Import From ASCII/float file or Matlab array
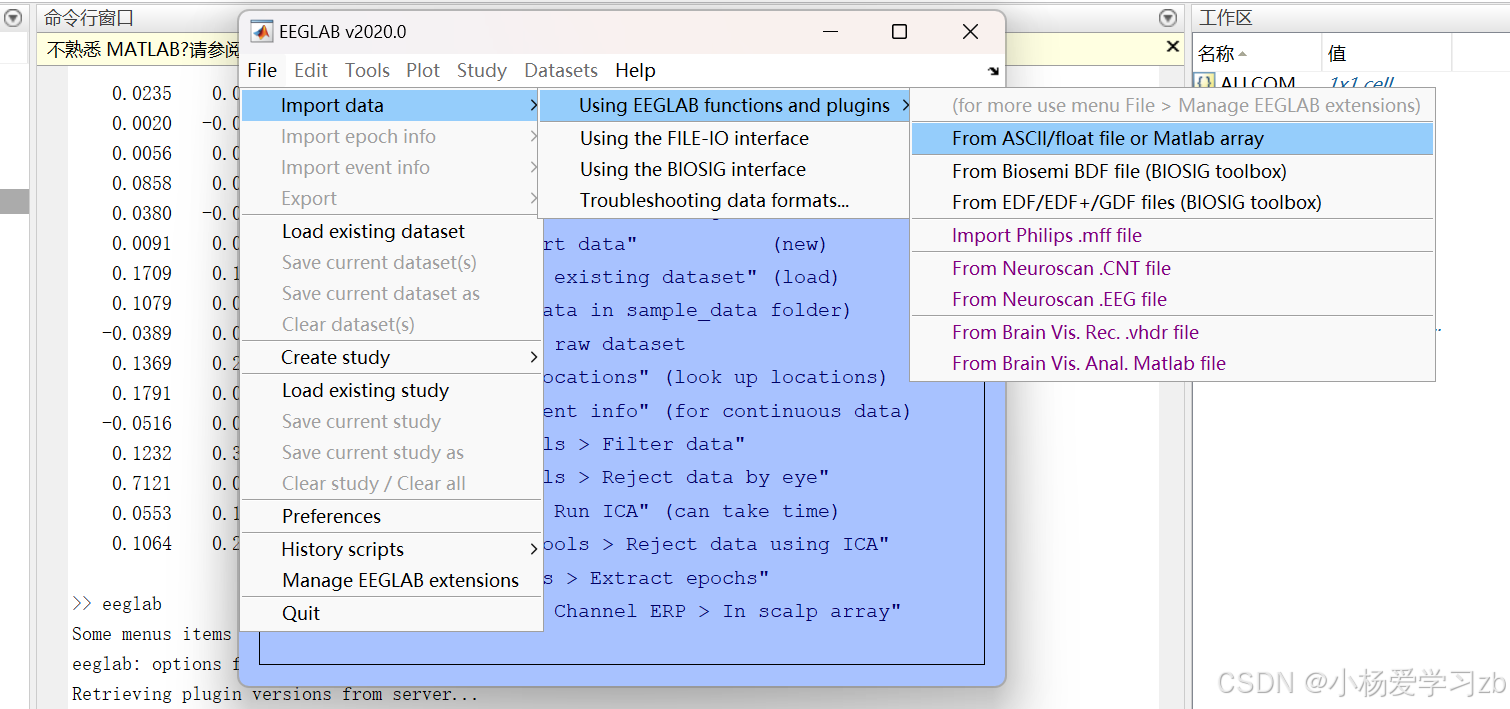Screen dimensions: 1510x709 pos(1172,138)
